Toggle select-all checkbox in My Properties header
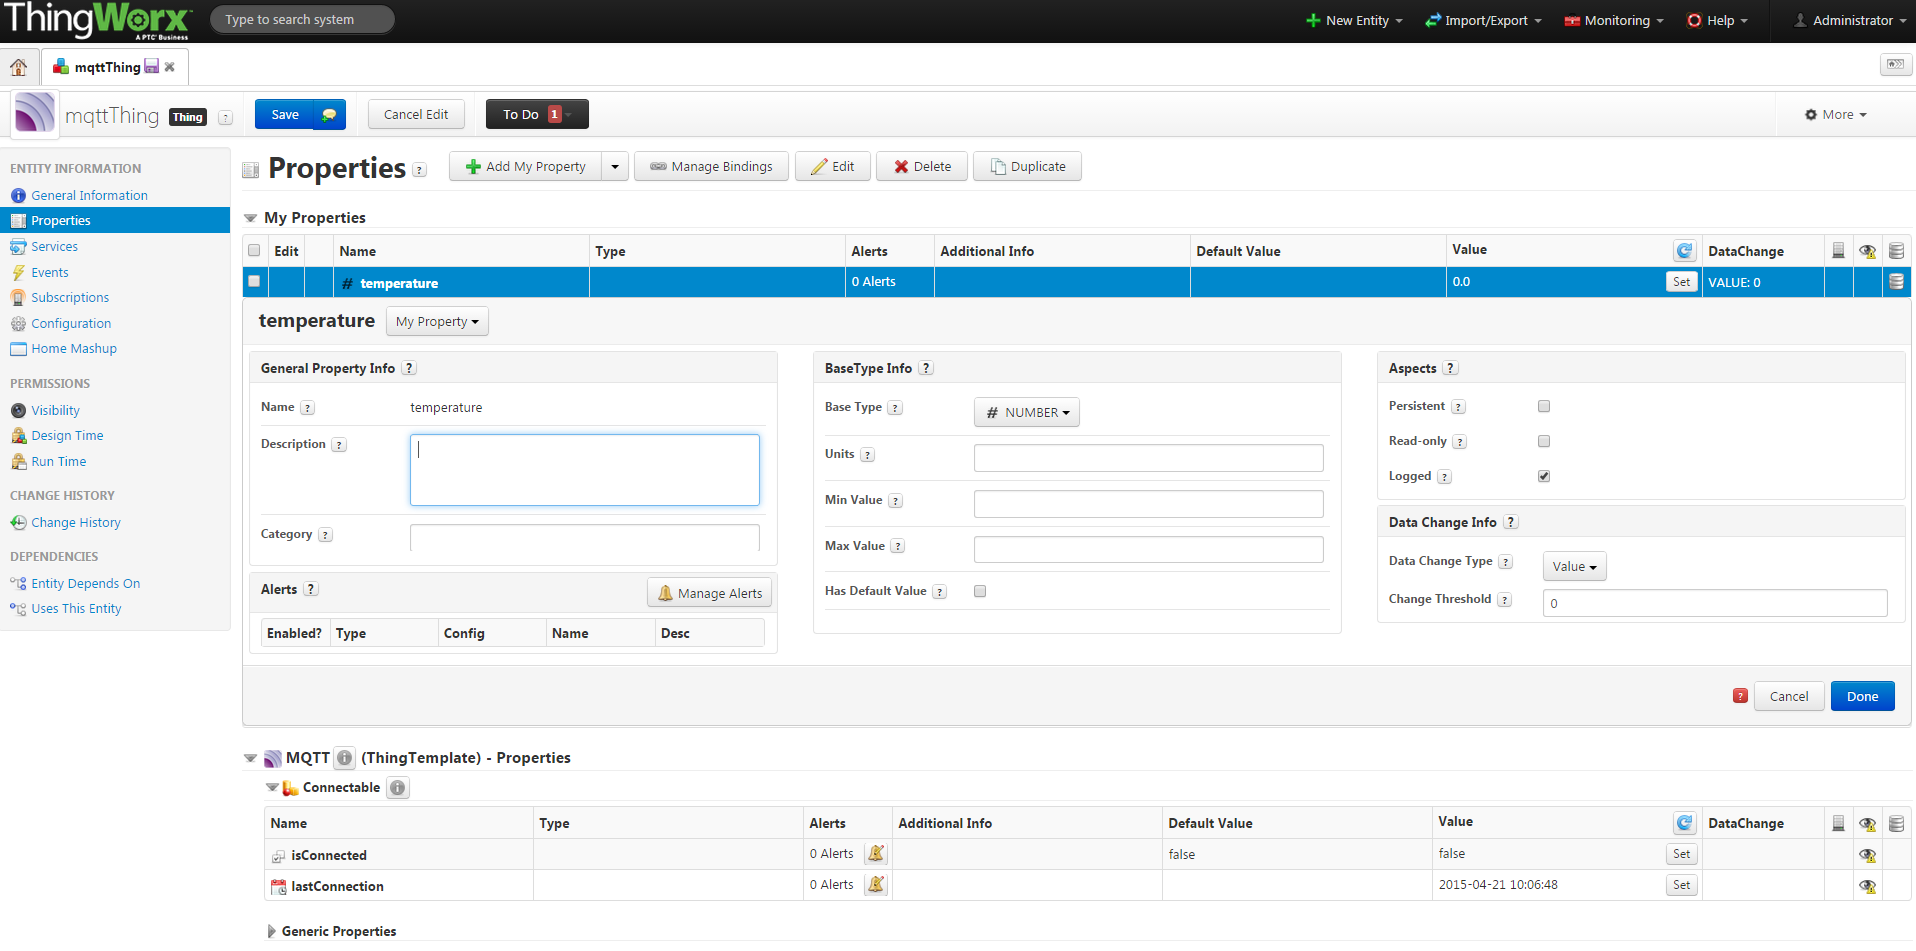 (254, 251)
